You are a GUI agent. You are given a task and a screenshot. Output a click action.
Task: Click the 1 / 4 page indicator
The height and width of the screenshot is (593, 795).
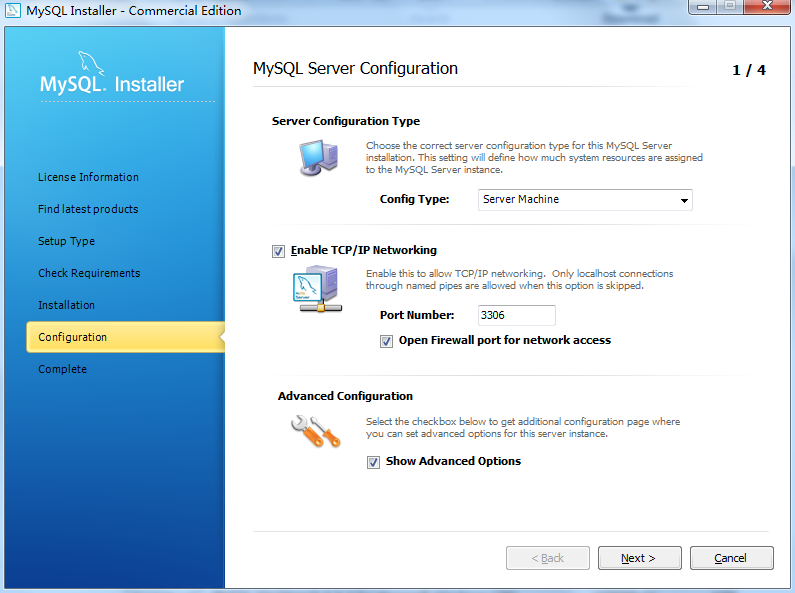[x=749, y=70]
